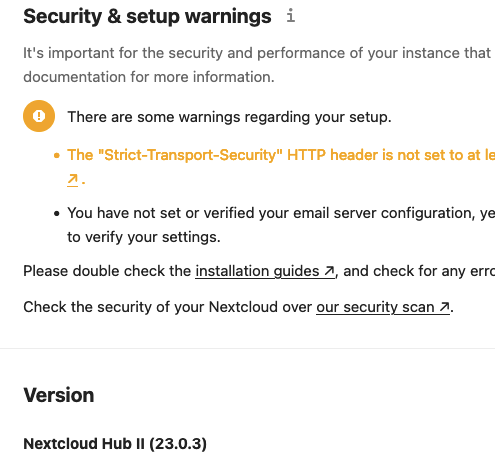Open the "our security scan" link
Screen dimensions: 495x461
tap(383, 307)
